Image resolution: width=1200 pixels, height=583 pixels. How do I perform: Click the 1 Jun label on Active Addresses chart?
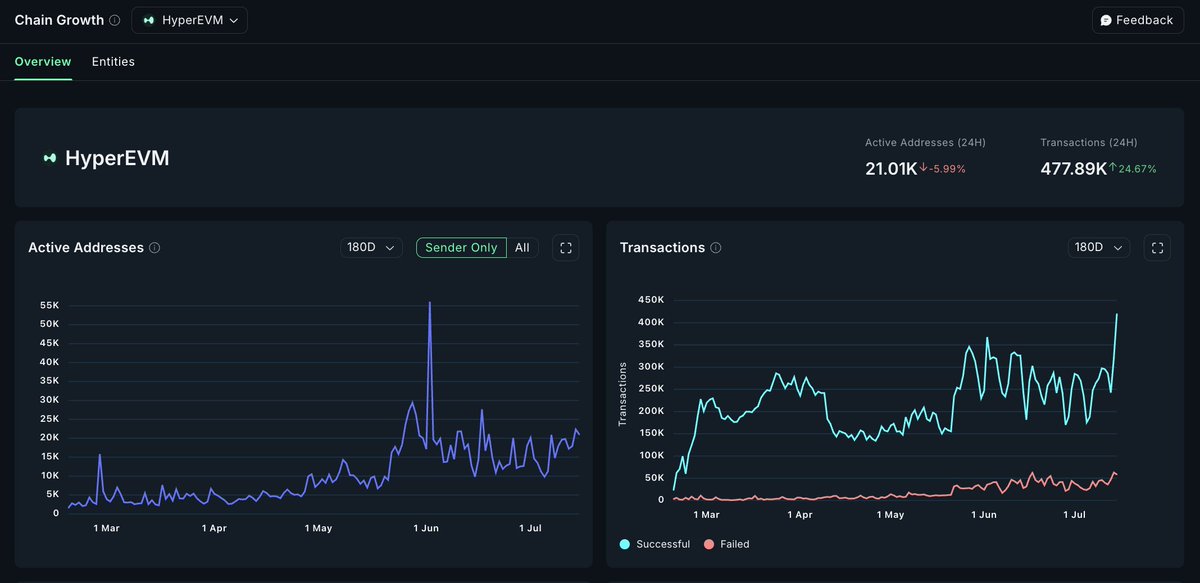pyautogui.click(x=425, y=527)
